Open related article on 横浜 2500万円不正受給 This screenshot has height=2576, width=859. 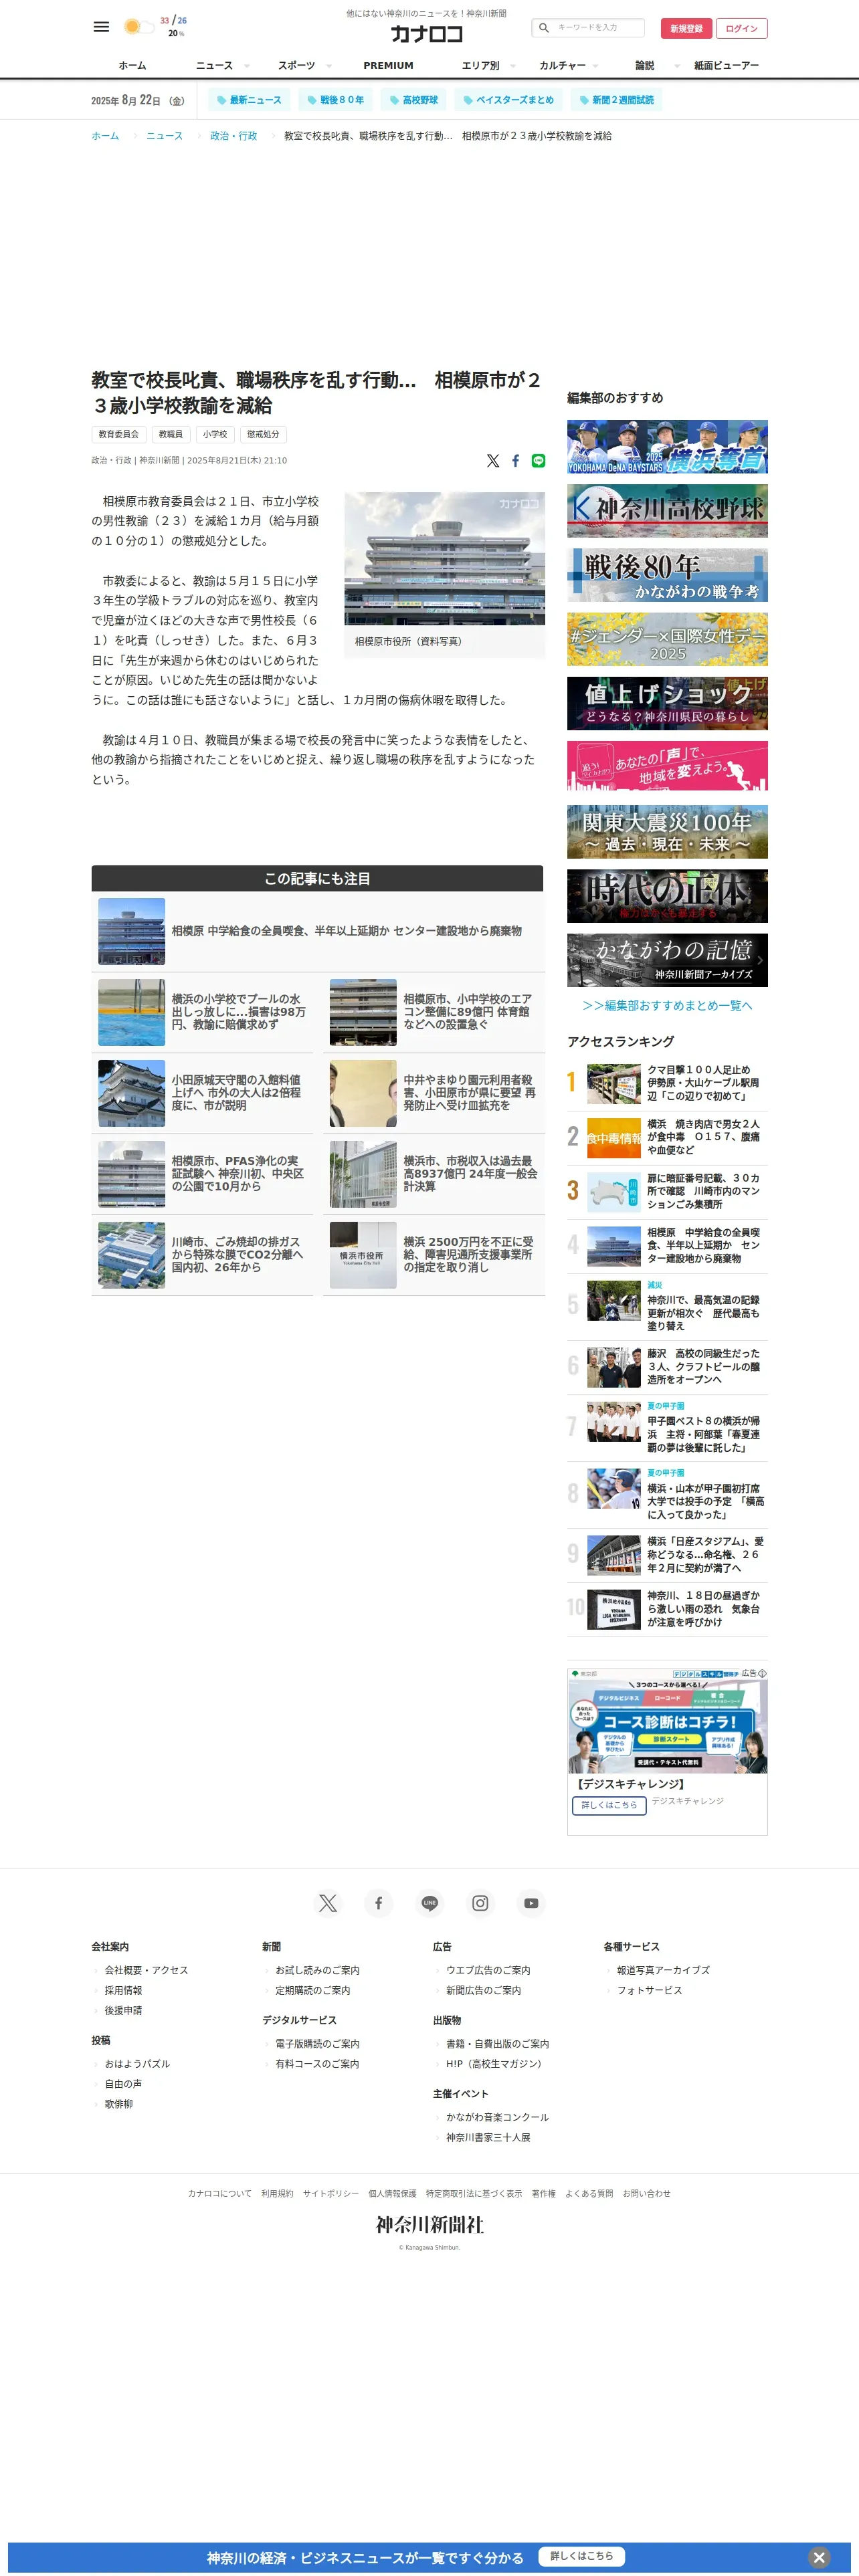click(x=433, y=1254)
